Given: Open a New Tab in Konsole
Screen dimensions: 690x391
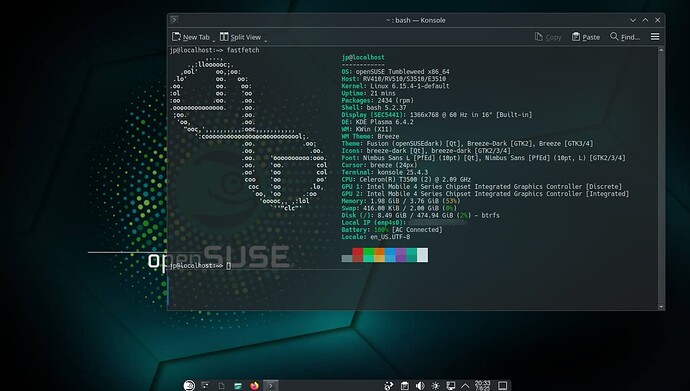Looking at the screenshot, I should (191, 37).
